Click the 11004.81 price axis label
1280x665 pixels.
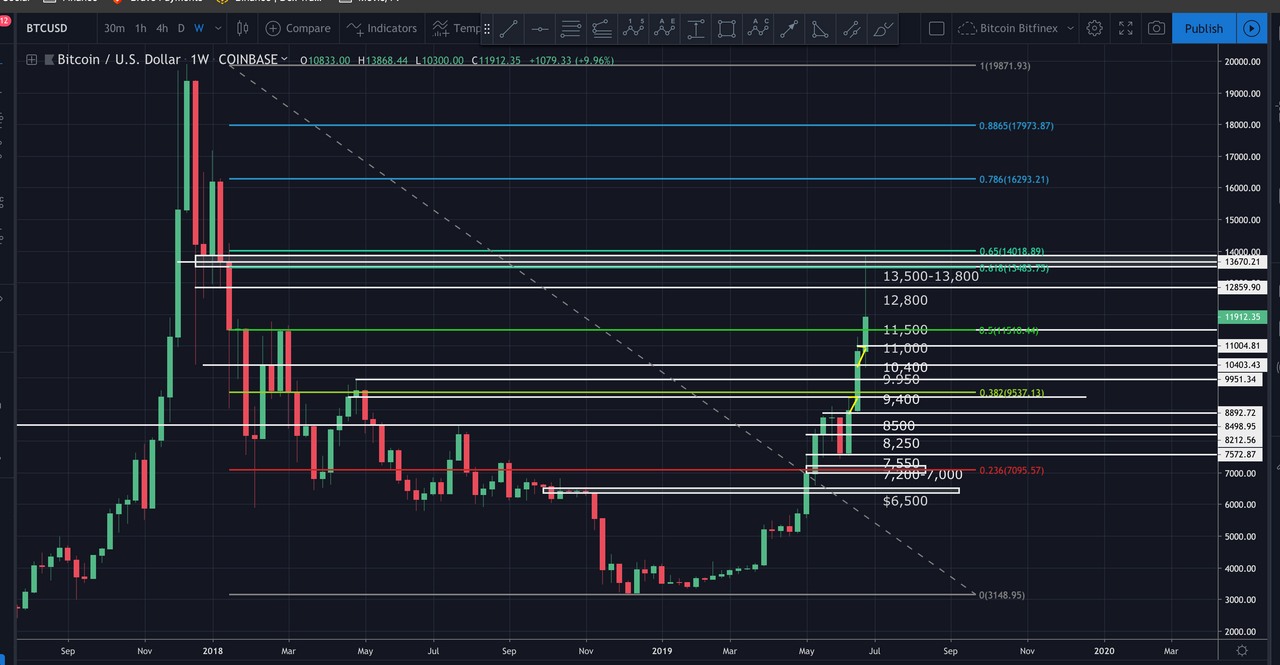(1242, 346)
